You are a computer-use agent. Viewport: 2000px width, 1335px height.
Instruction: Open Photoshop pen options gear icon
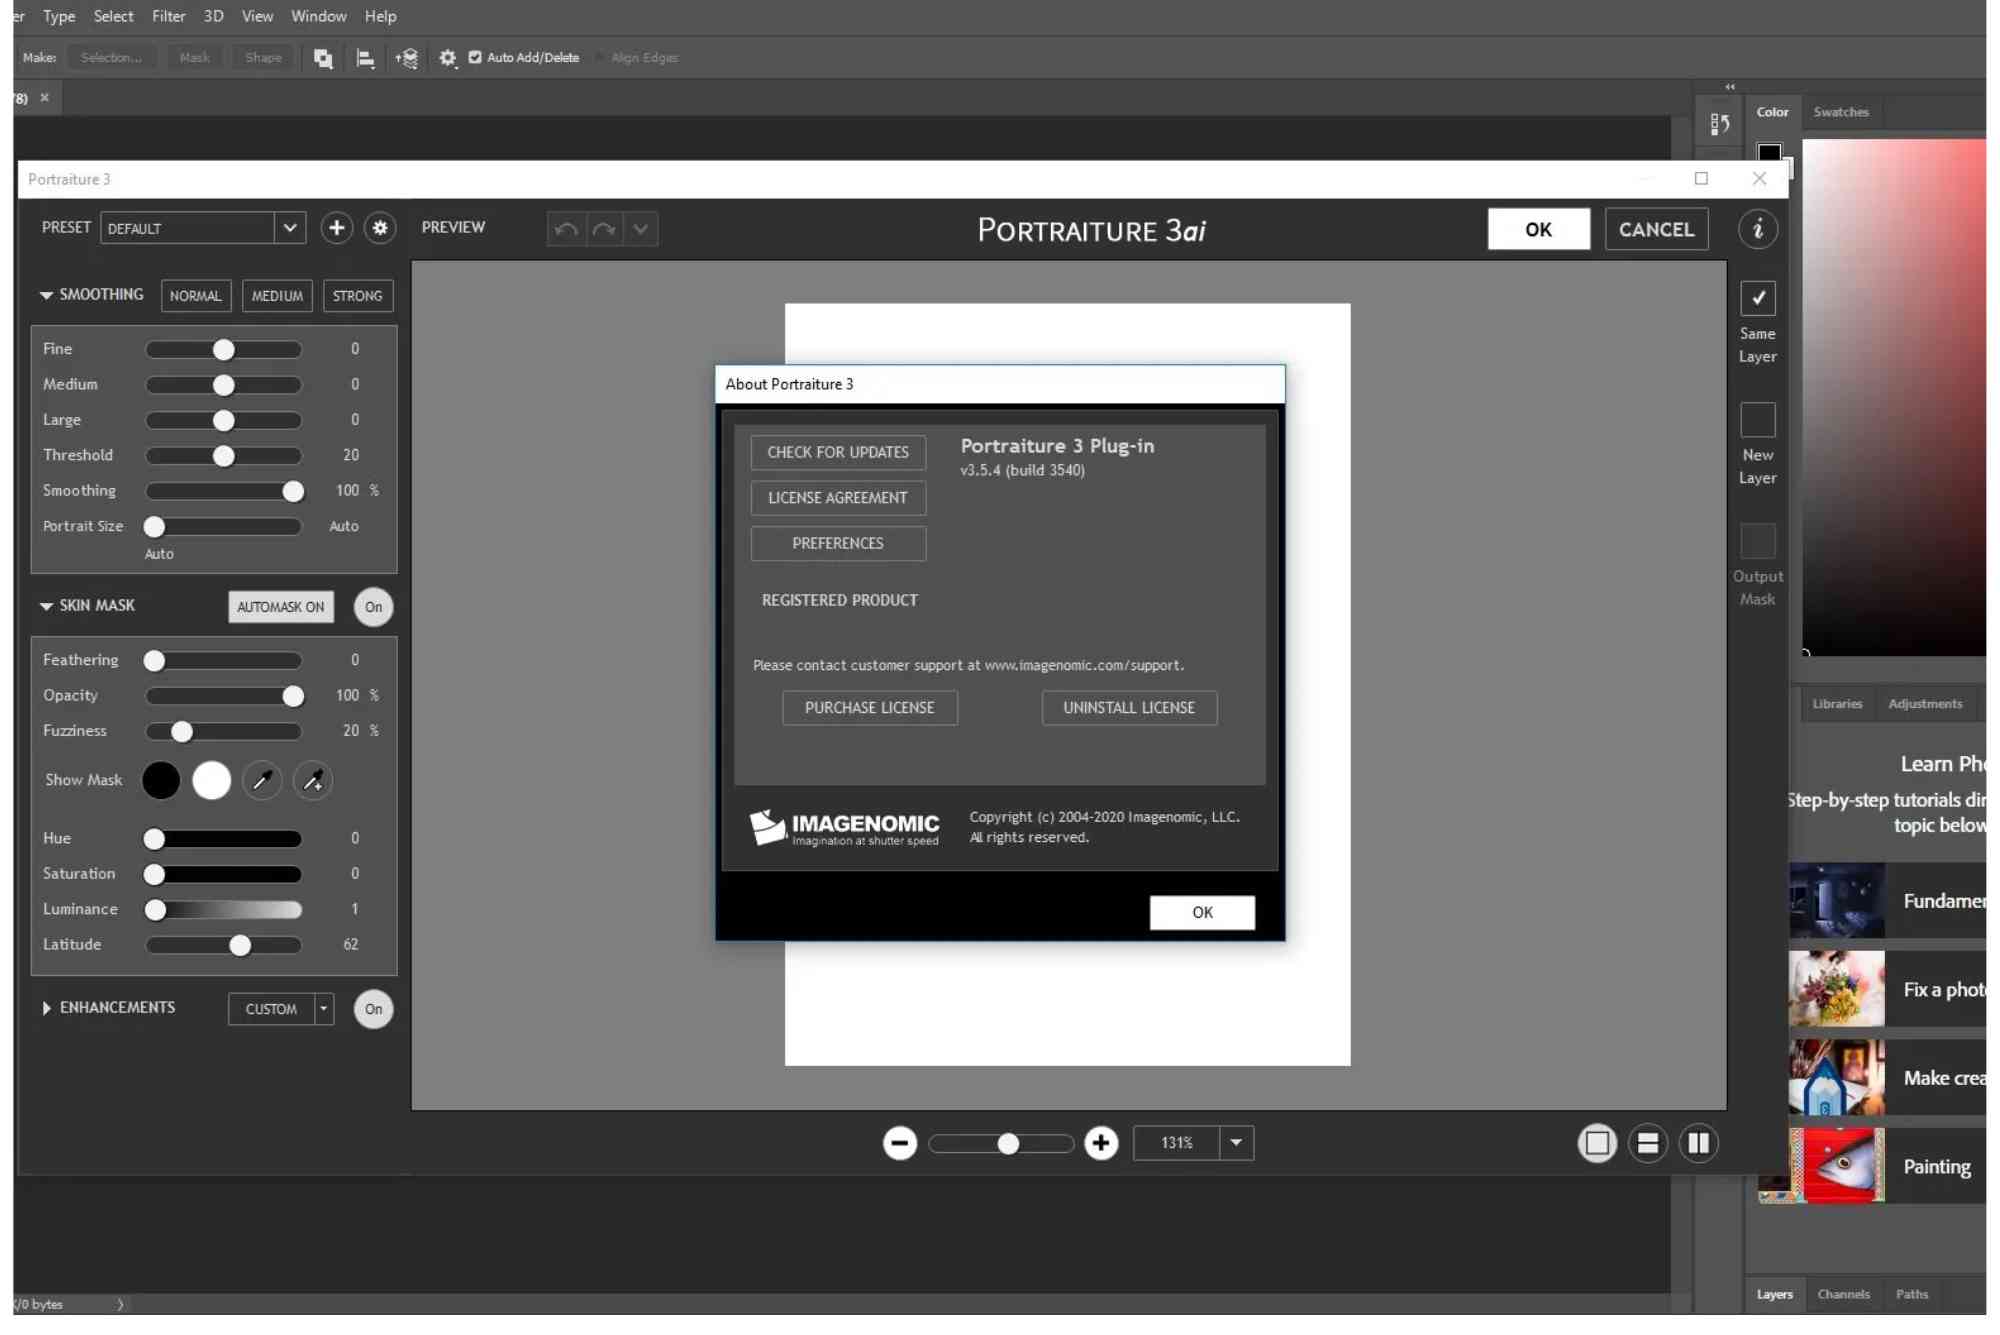point(447,58)
